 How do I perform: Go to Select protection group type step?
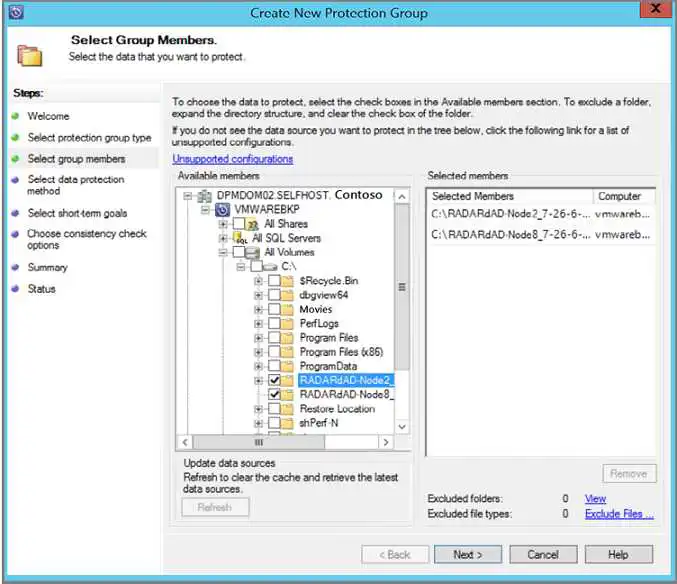(x=89, y=138)
